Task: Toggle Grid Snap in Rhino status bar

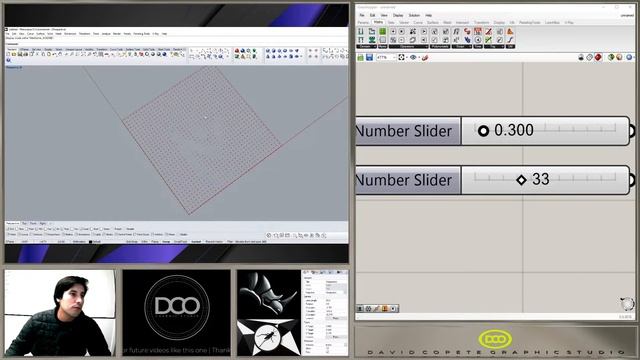Action: click(x=132, y=242)
